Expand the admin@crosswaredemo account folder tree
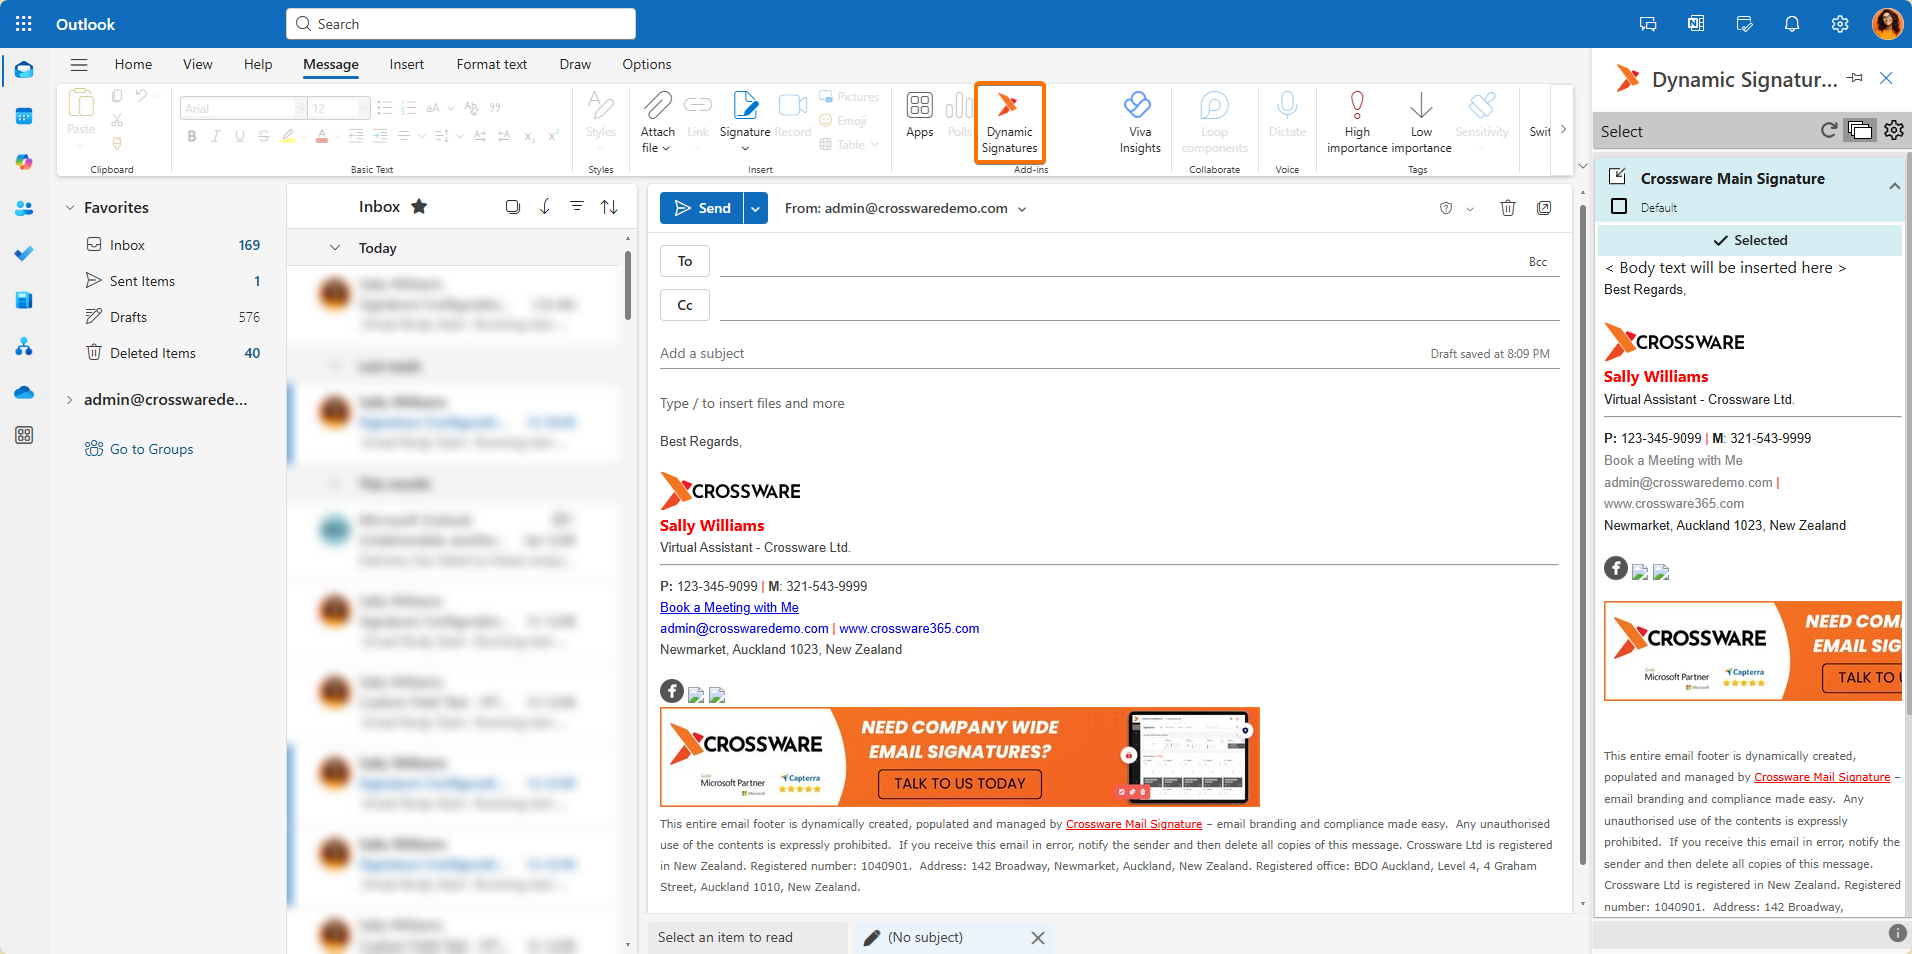The width and height of the screenshot is (1912, 954). click(69, 400)
